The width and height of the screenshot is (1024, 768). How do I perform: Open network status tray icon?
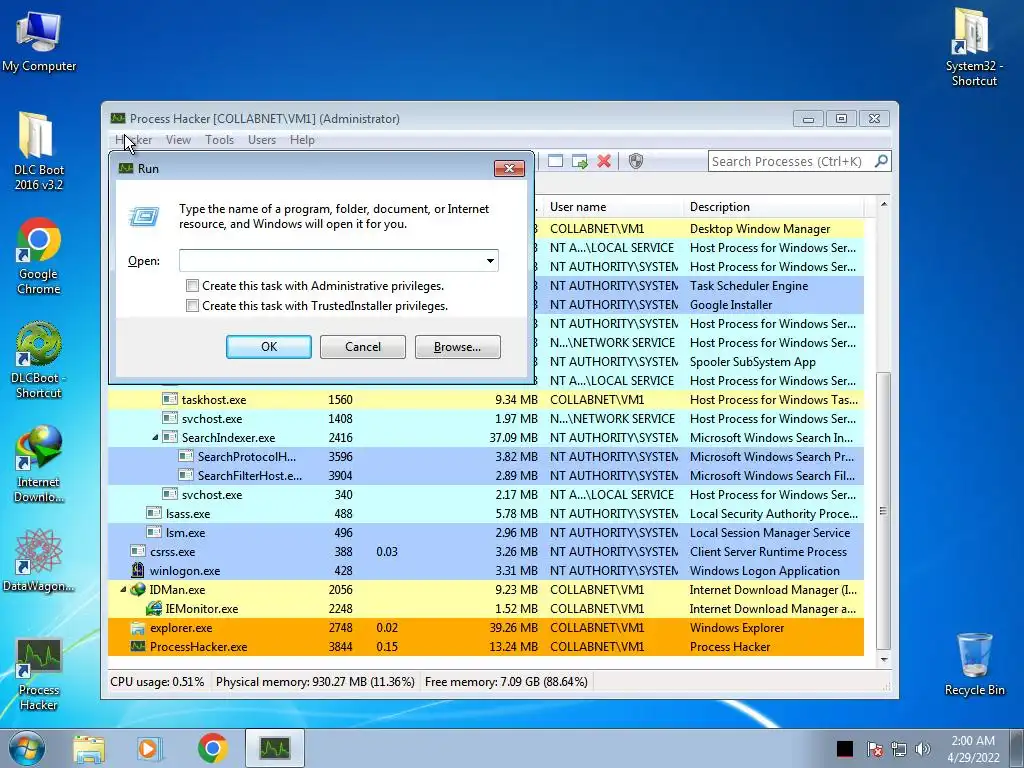[x=899, y=749]
